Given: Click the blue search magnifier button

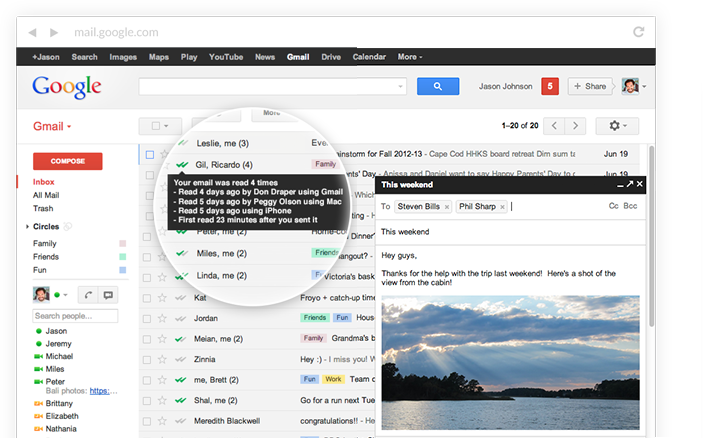Looking at the screenshot, I should coord(437,87).
